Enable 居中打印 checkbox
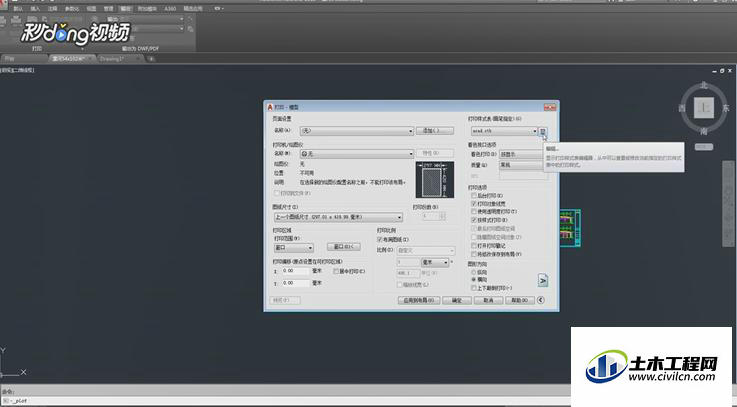The height and width of the screenshot is (407, 737). (x=336, y=271)
